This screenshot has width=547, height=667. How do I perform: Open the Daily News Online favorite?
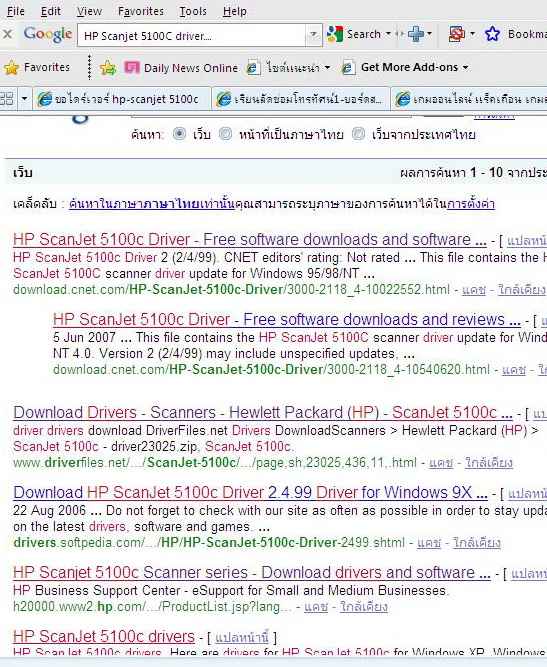[181, 68]
